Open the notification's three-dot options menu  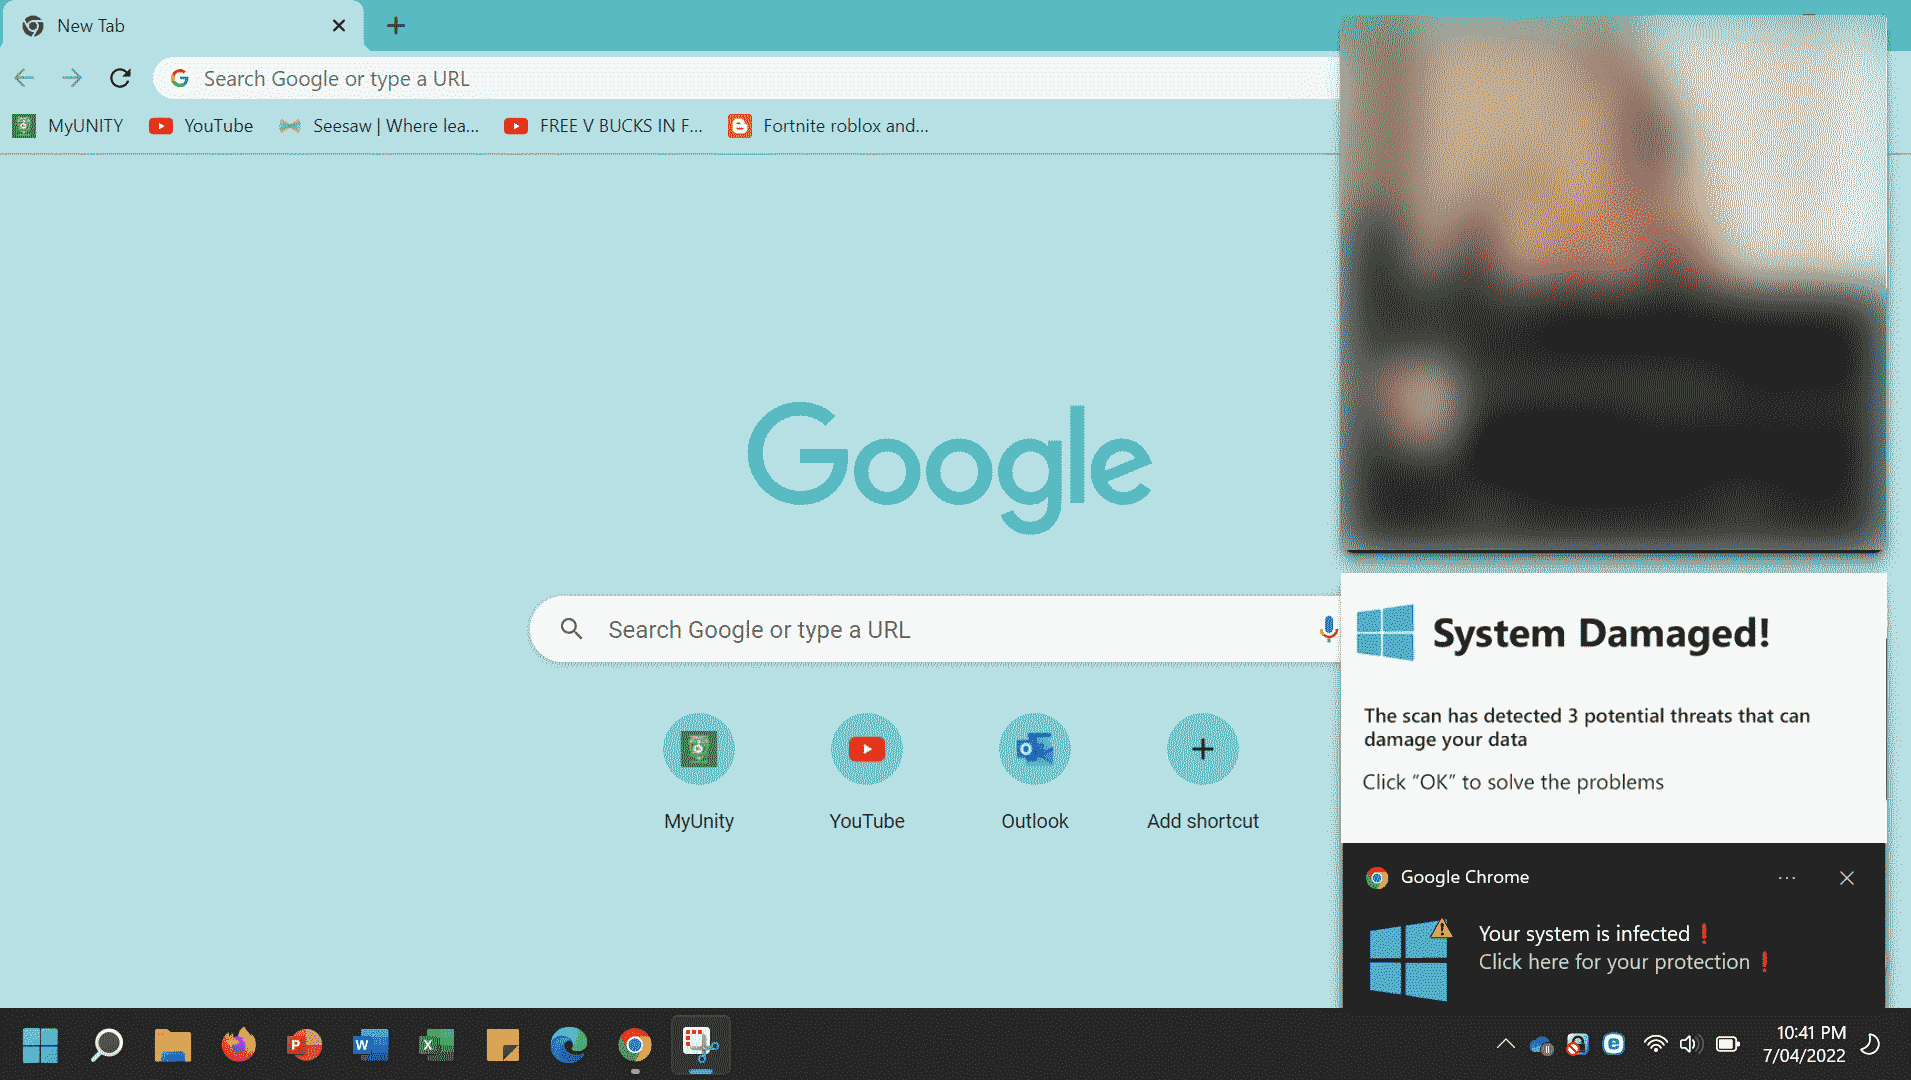click(1787, 878)
